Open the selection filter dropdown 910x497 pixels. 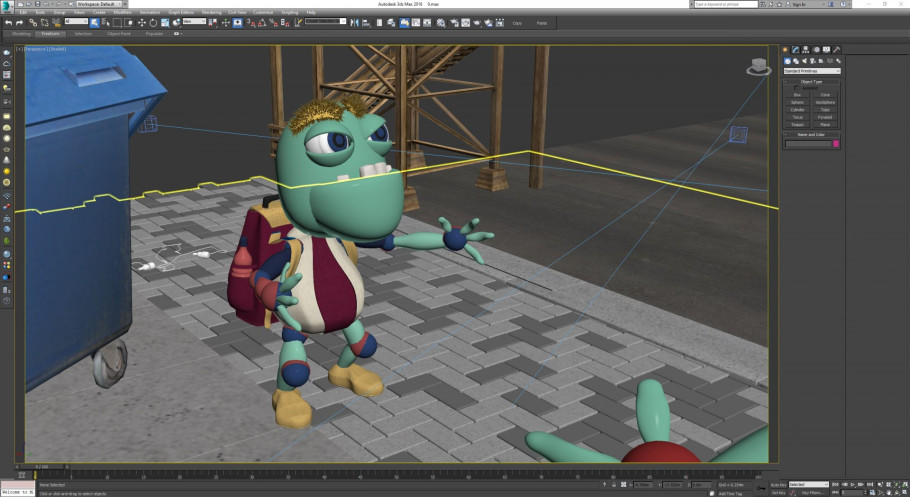point(76,21)
